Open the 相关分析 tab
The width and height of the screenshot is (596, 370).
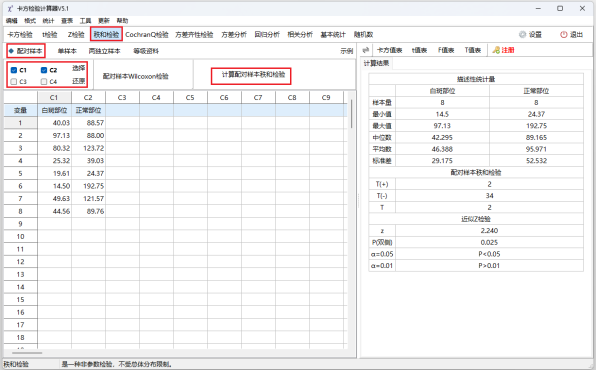pos(300,35)
